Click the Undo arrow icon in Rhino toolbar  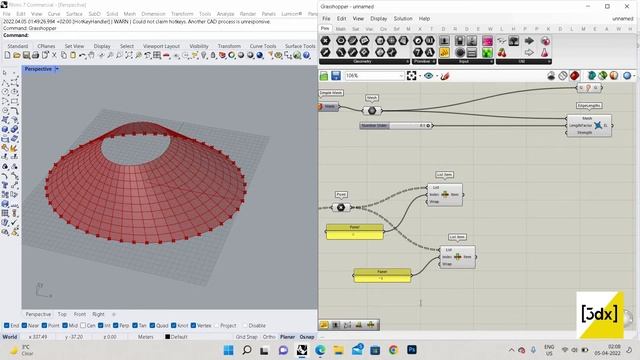(82, 55)
